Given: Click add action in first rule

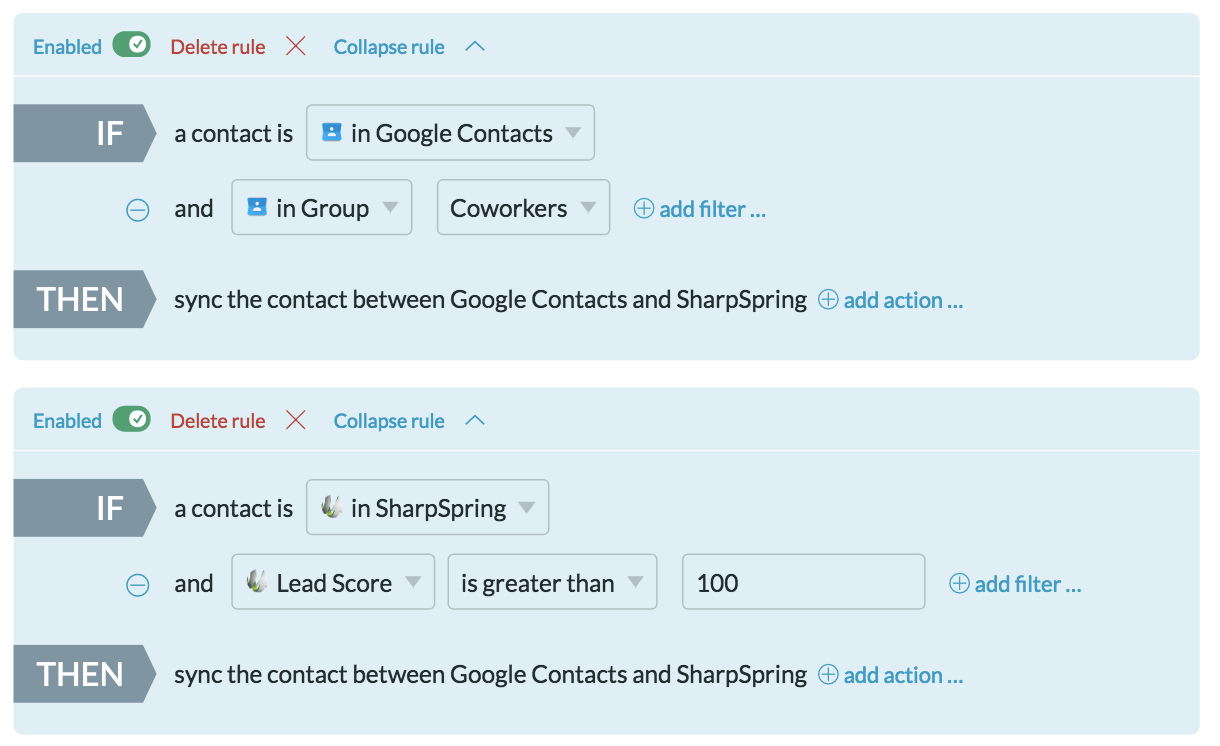Looking at the screenshot, I should pyautogui.click(x=891, y=300).
